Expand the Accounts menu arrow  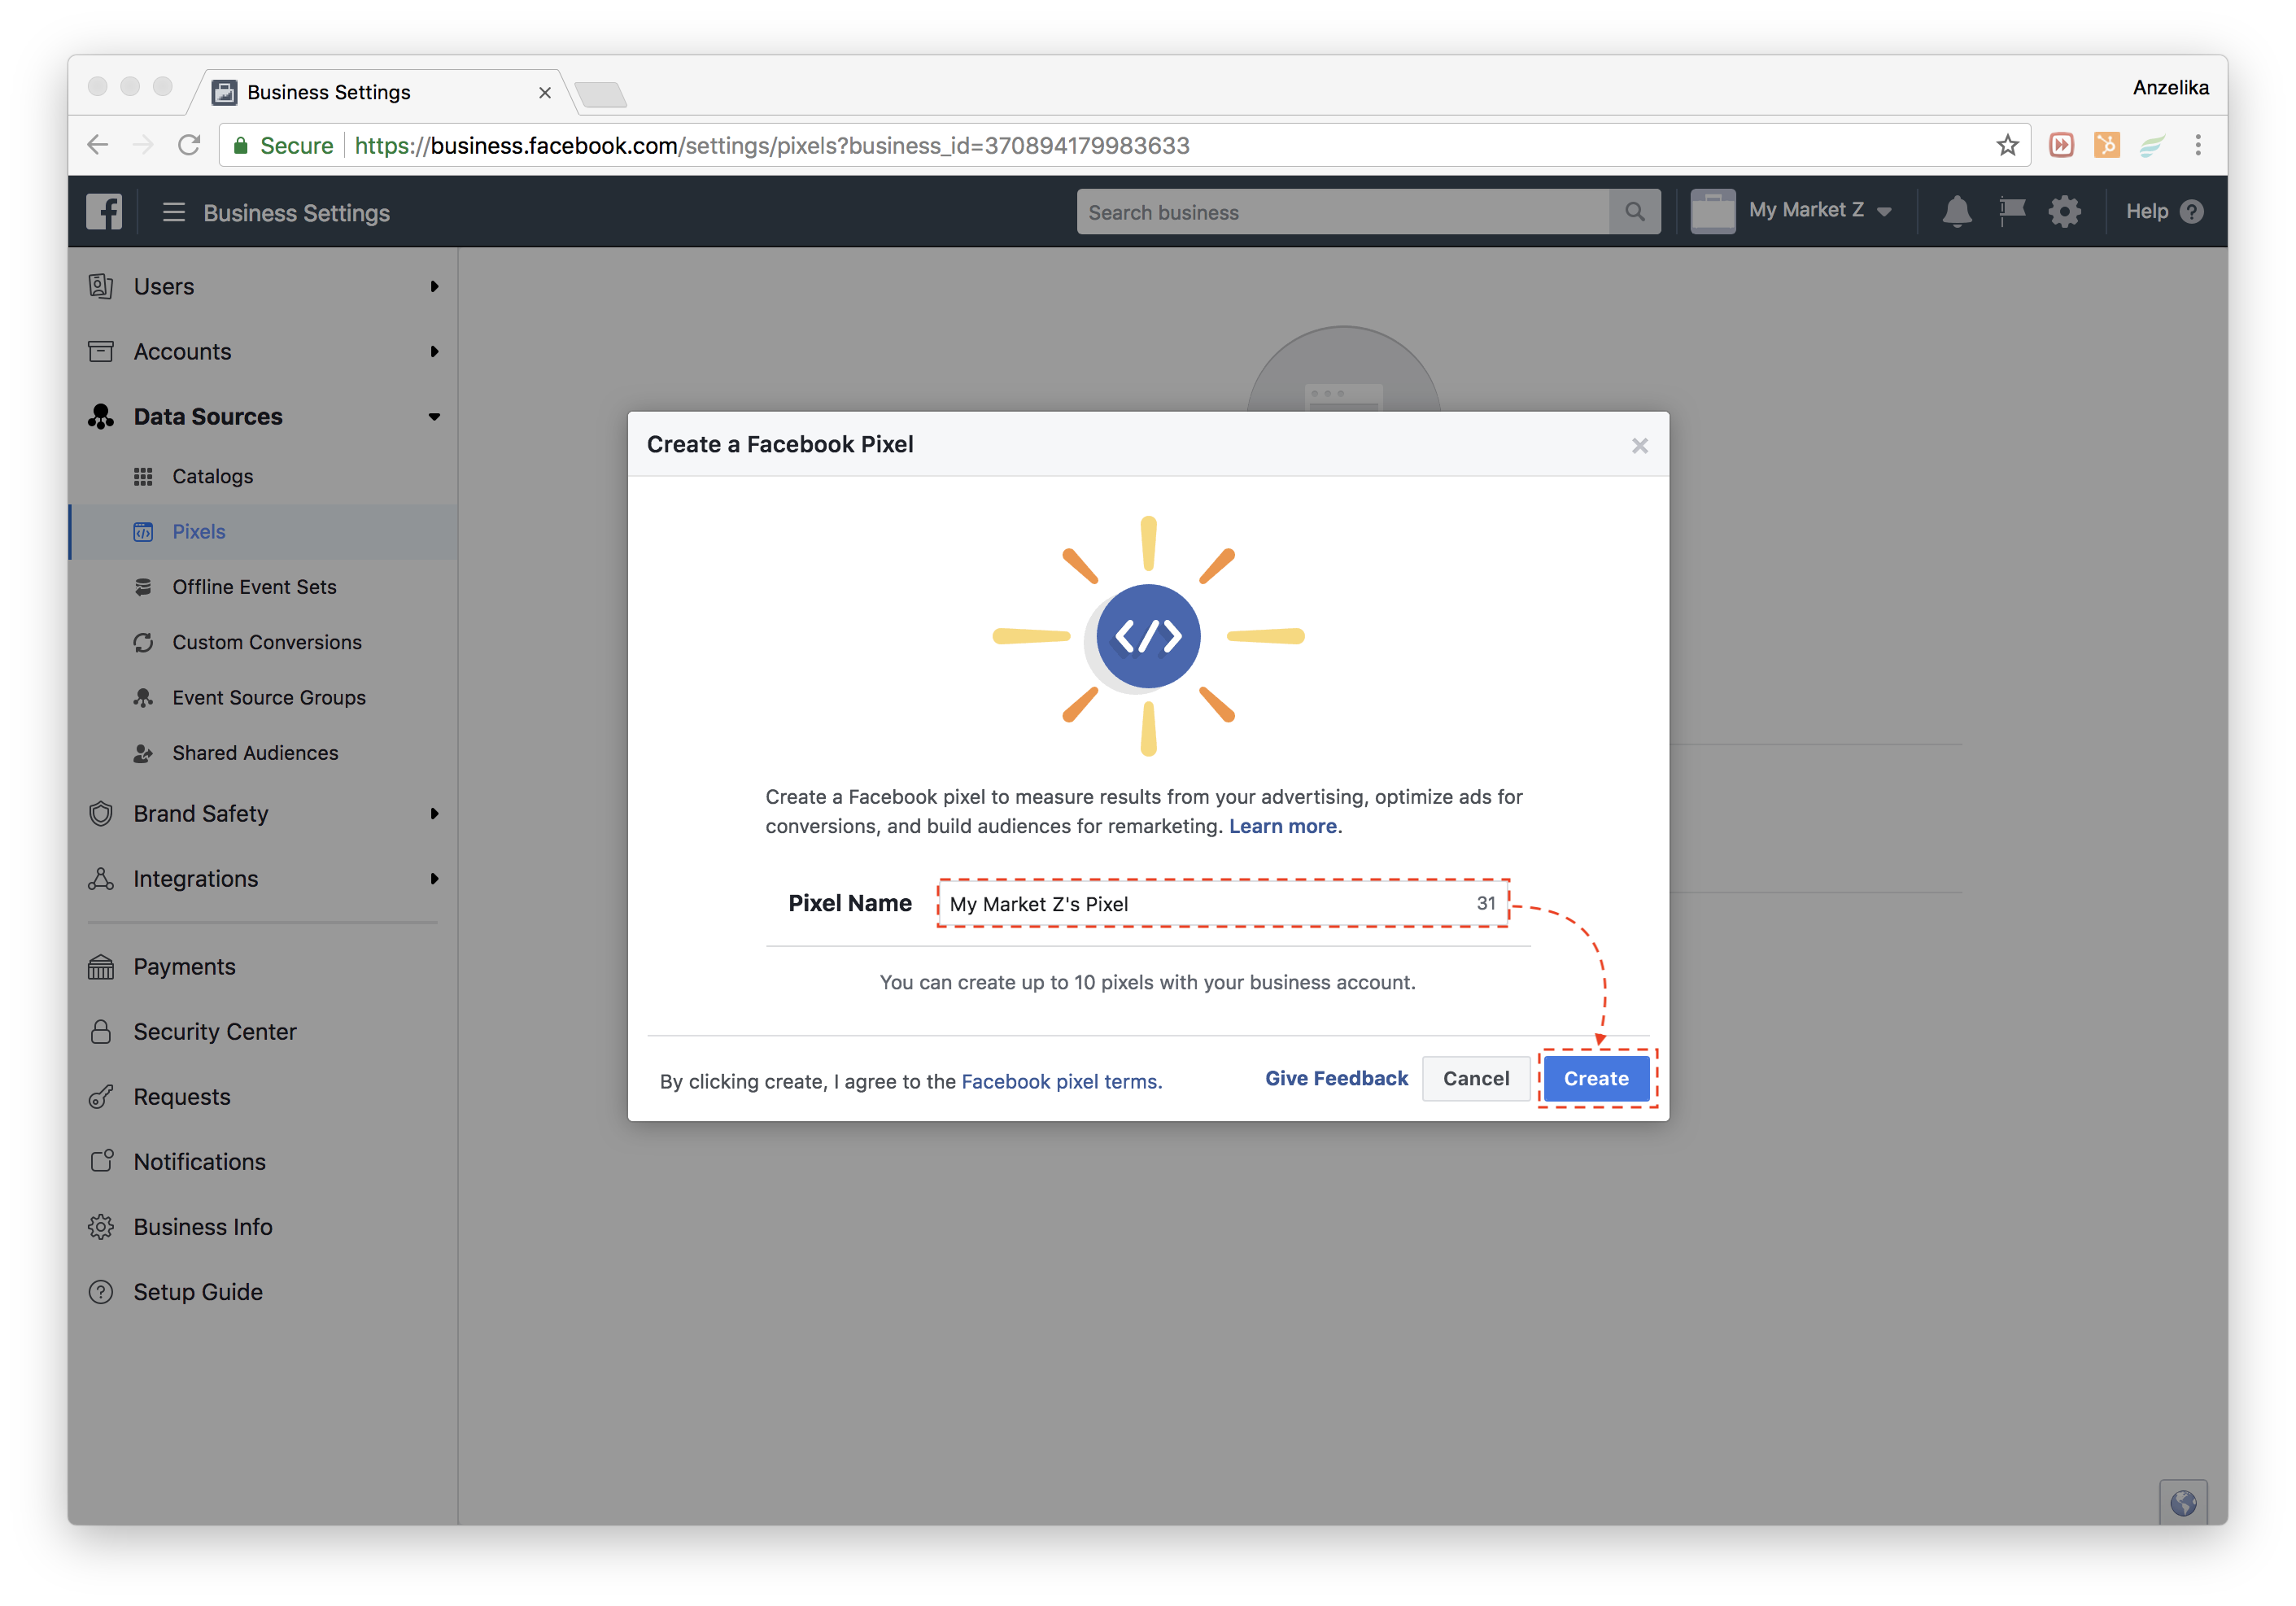pyautogui.click(x=434, y=351)
